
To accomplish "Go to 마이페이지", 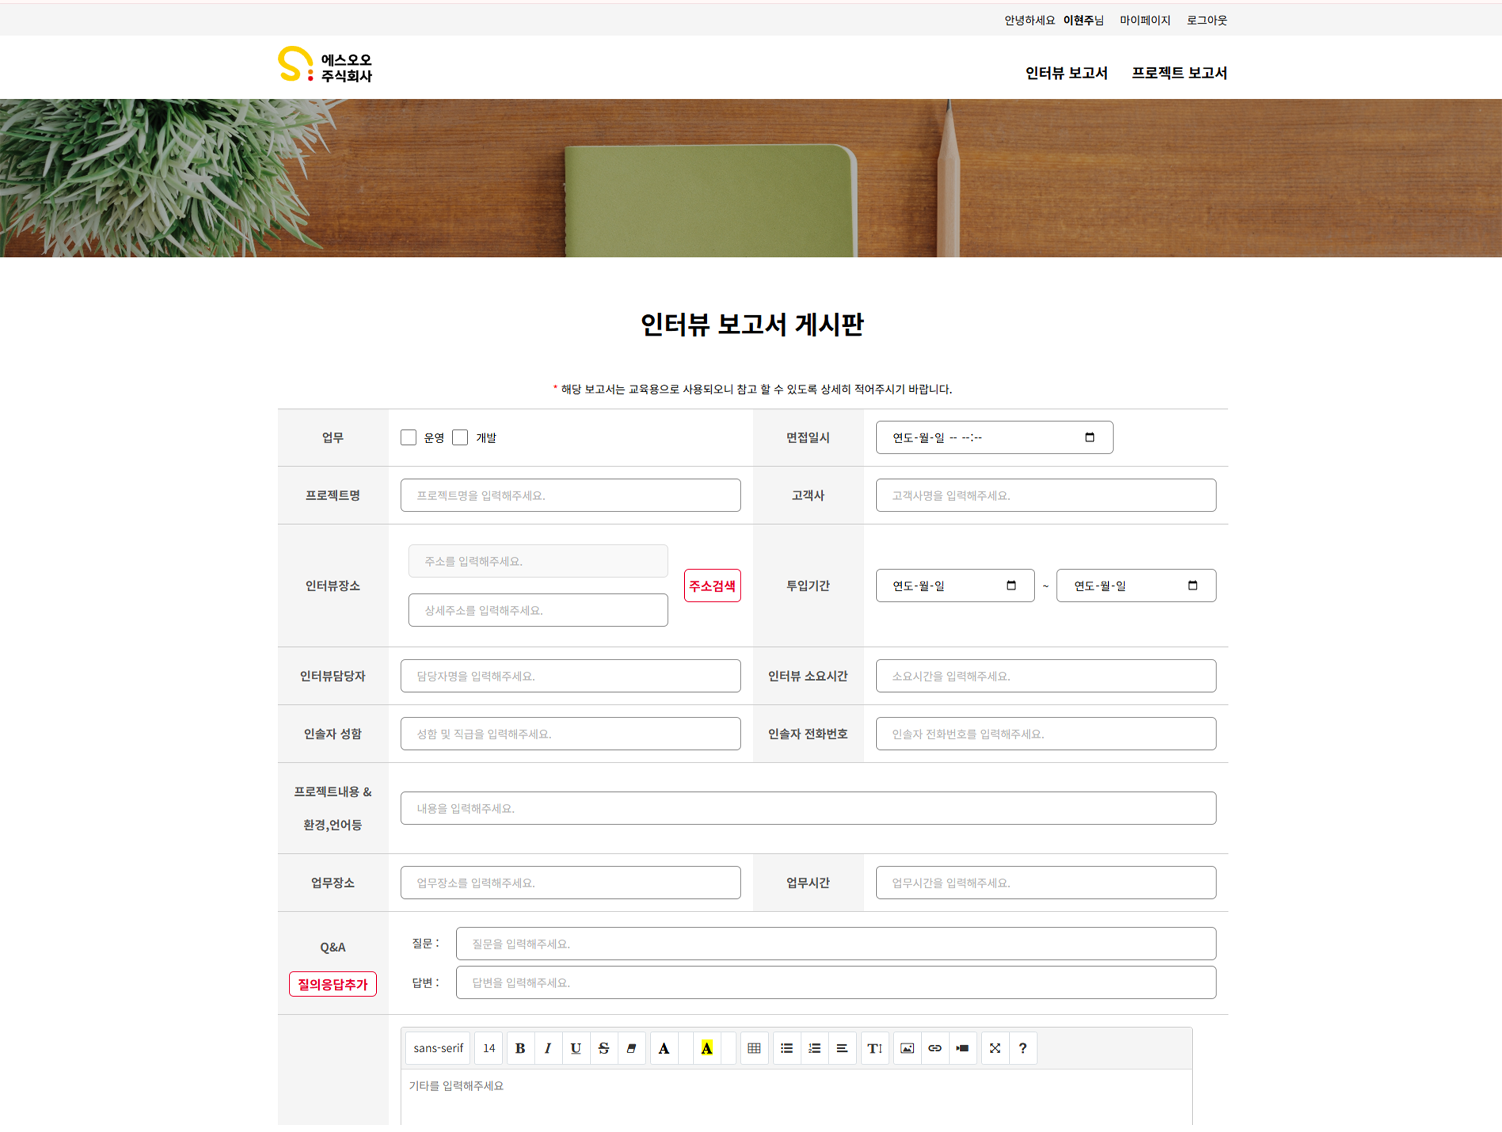I will [x=1145, y=20].
